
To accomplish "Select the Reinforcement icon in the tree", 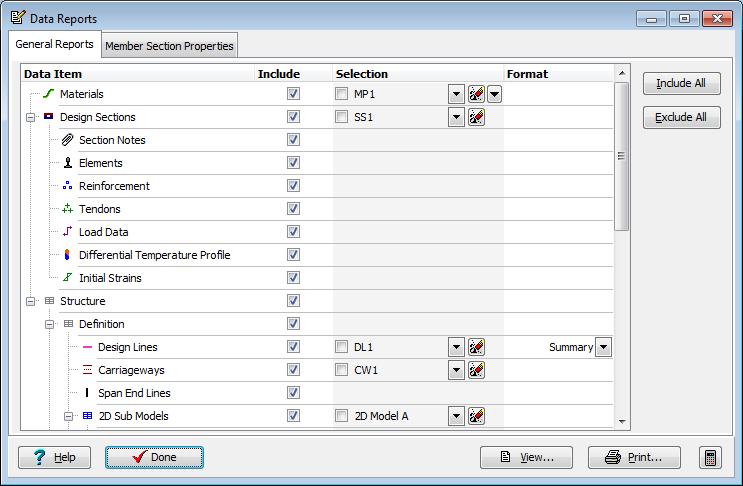I will tap(67, 186).
